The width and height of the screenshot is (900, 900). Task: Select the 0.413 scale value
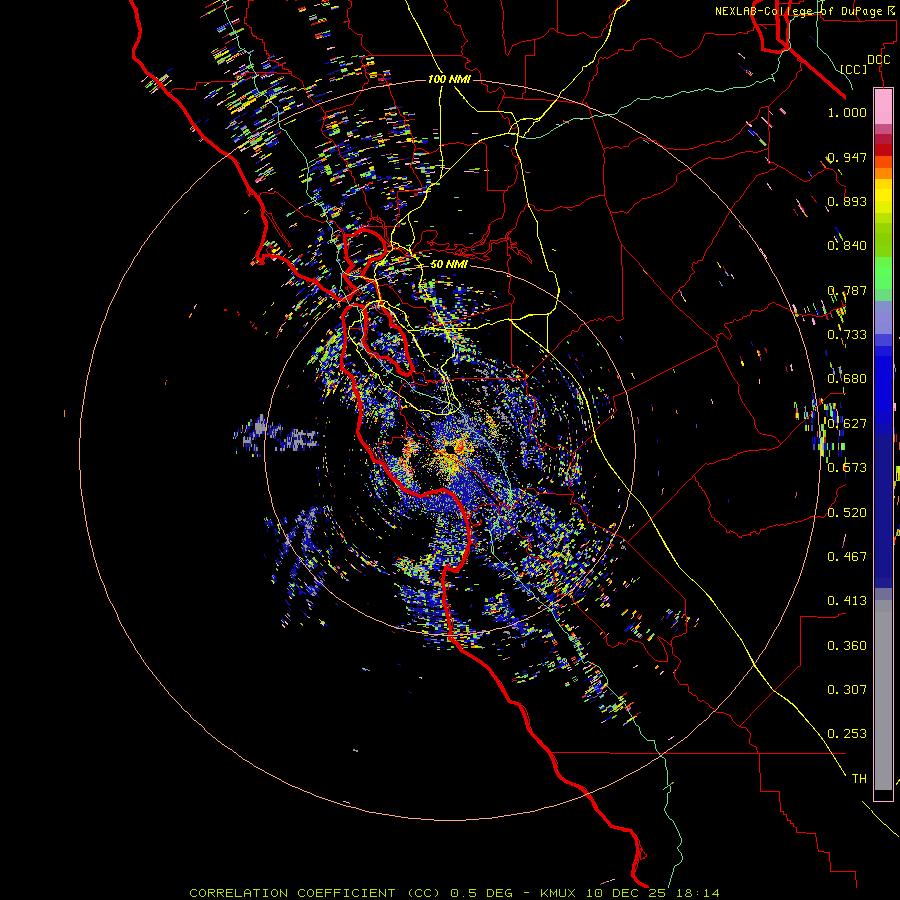847,601
